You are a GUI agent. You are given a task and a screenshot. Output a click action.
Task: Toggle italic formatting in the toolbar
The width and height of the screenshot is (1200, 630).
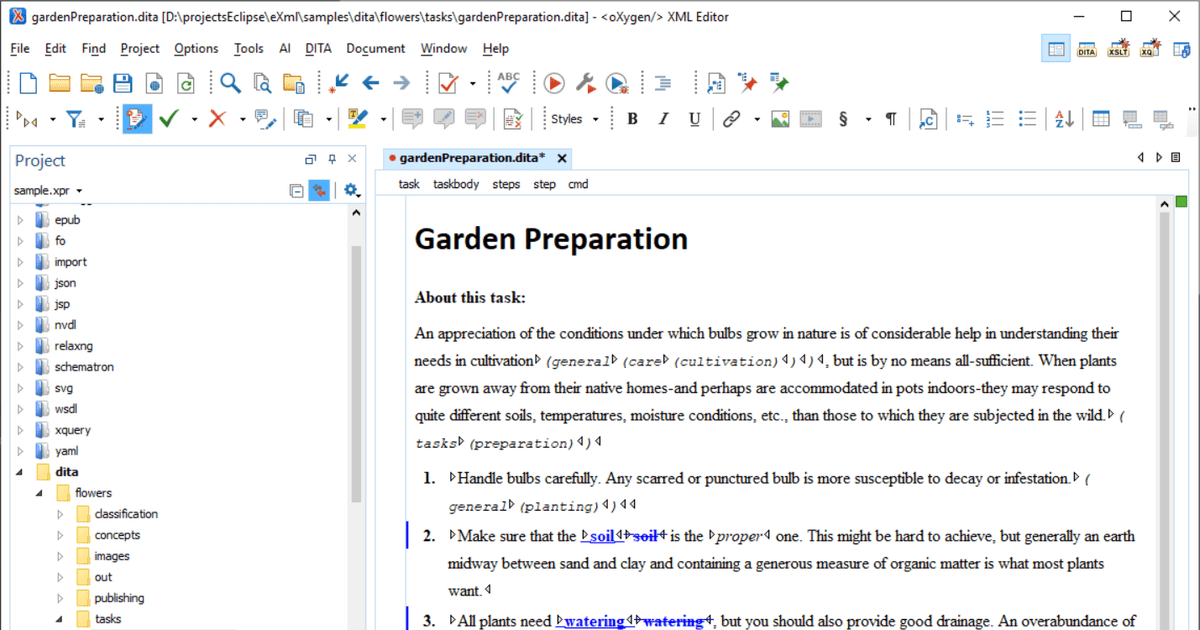coord(663,119)
